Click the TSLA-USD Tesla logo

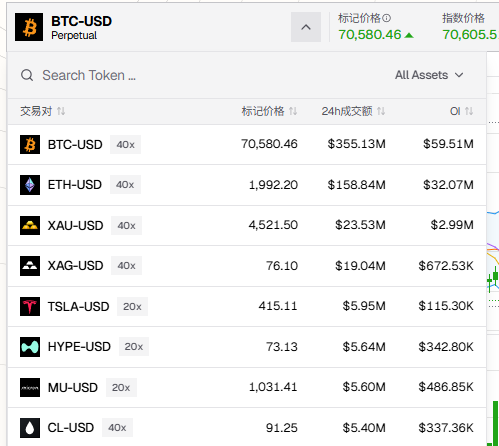(30, 306)
